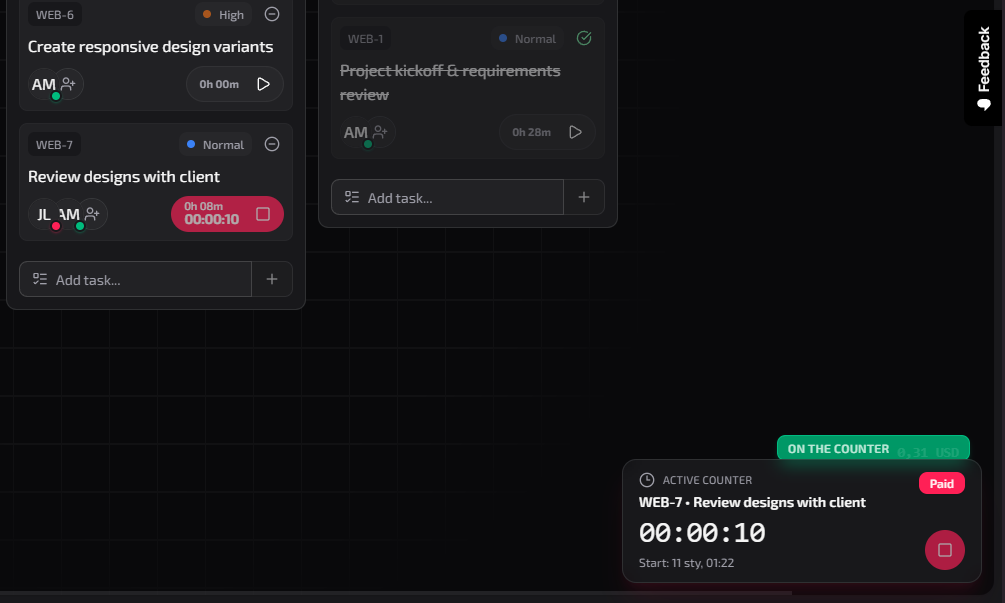Open the Feedback side tab
Image resolution: width=1005 pixels, height=603 pixels.
coord(984,68)
